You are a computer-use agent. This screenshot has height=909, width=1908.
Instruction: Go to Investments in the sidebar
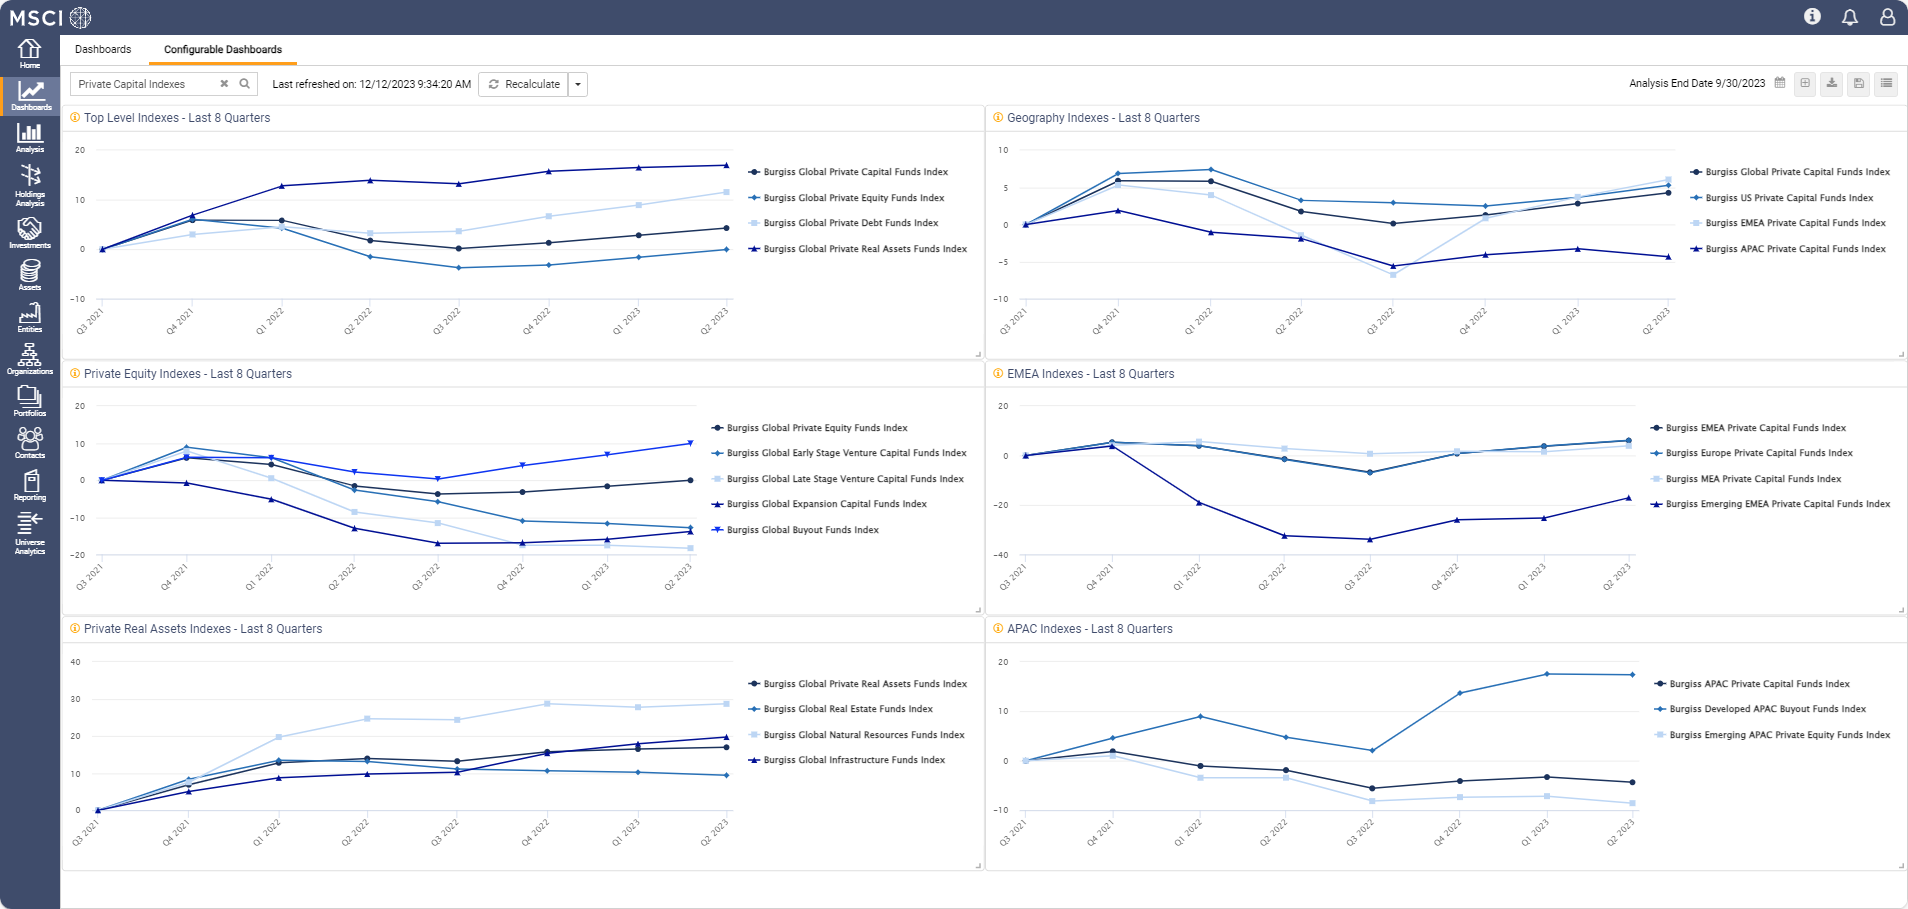(x=30, y=232)
